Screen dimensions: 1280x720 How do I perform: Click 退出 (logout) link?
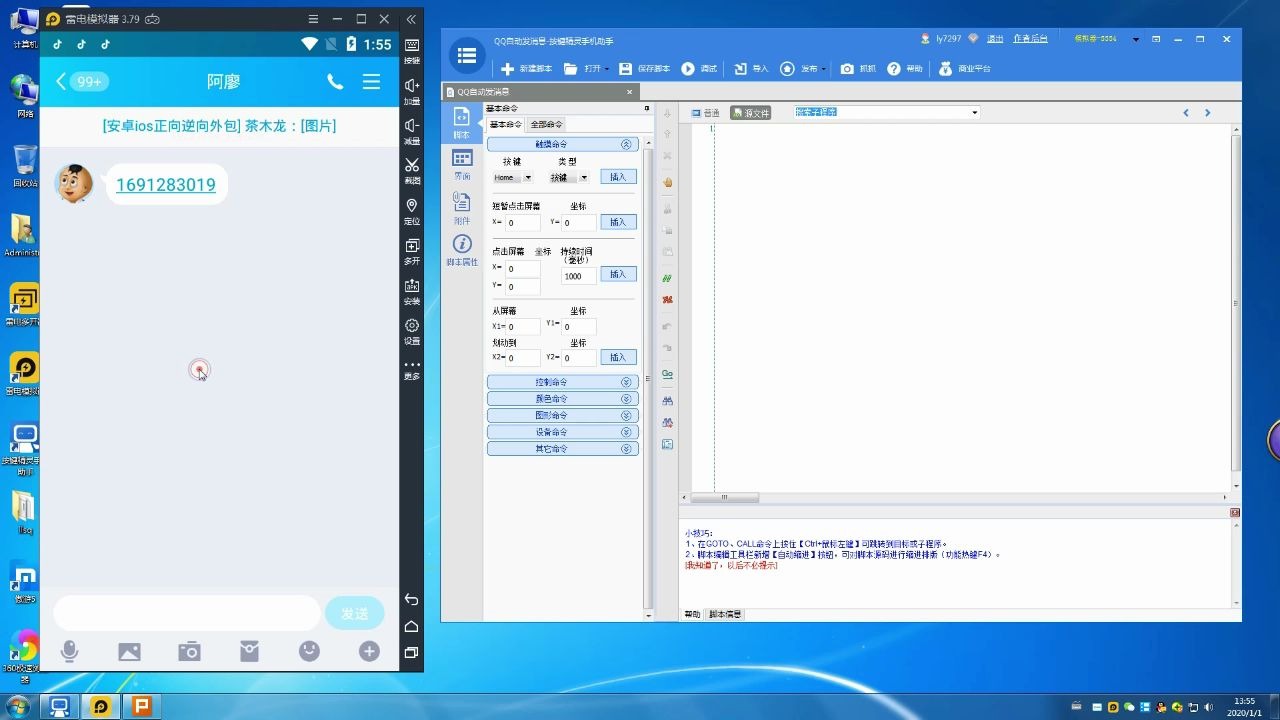(995, 39)
